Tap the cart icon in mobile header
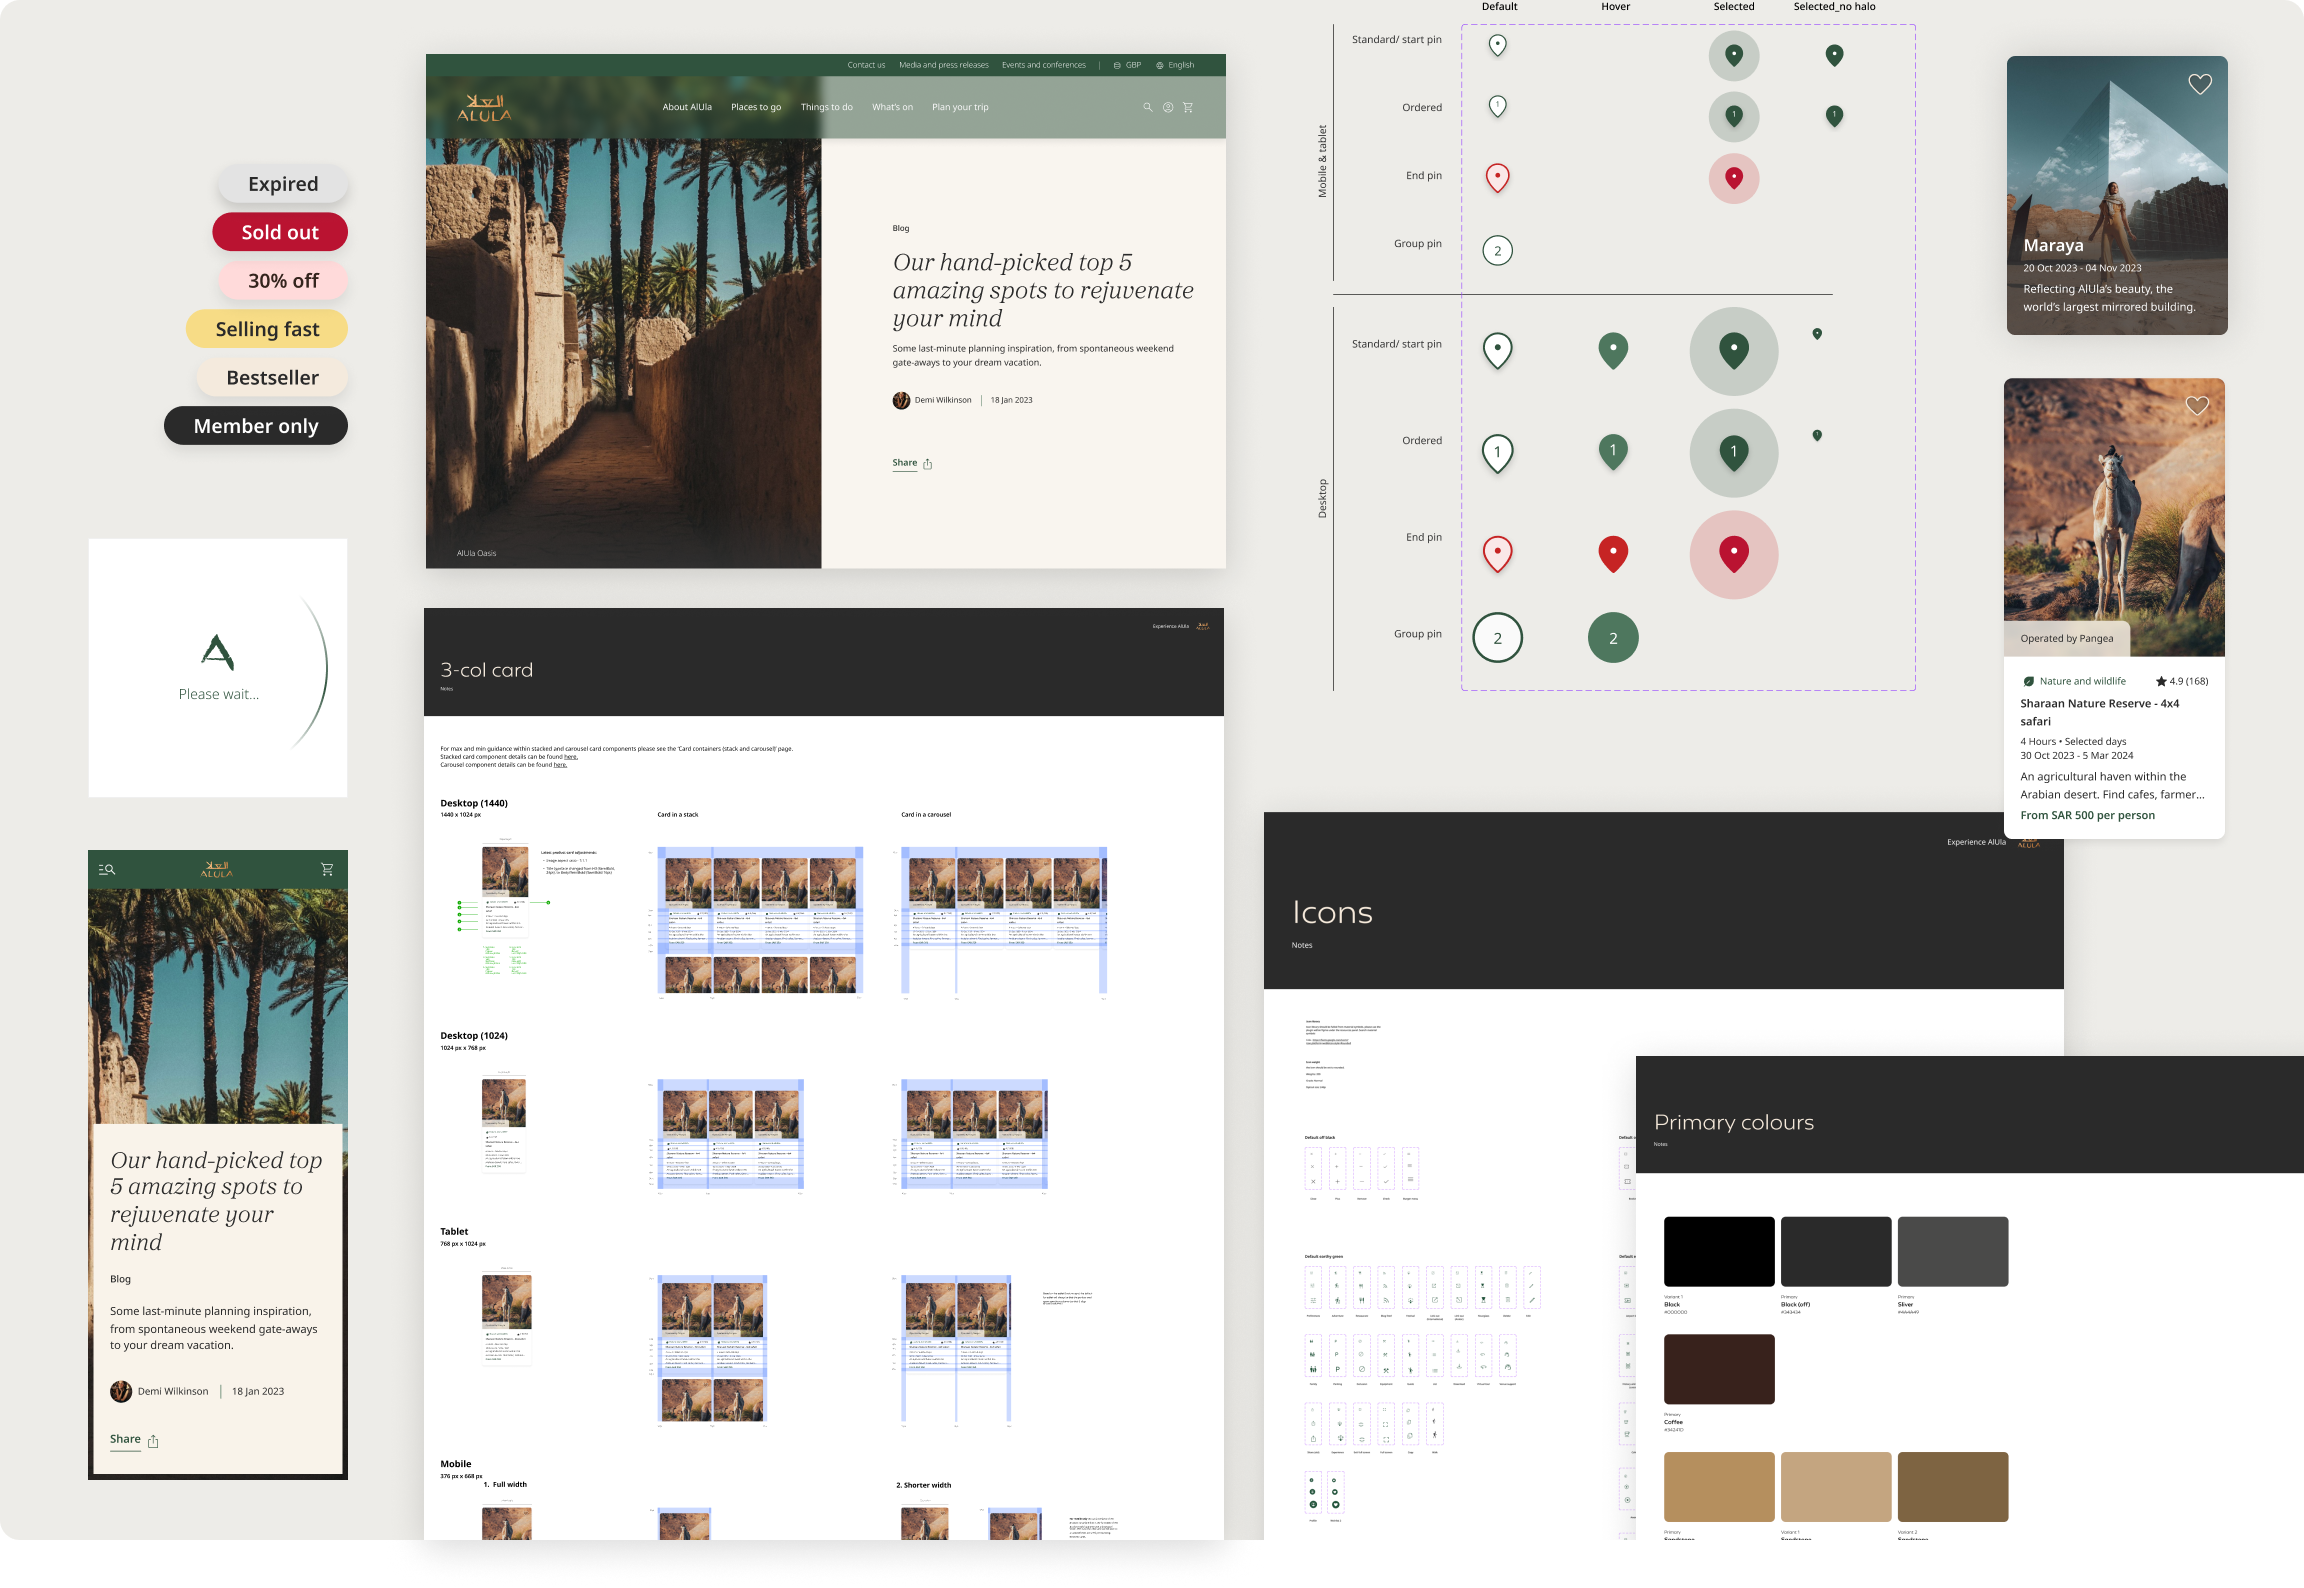 tap(327, 870)
